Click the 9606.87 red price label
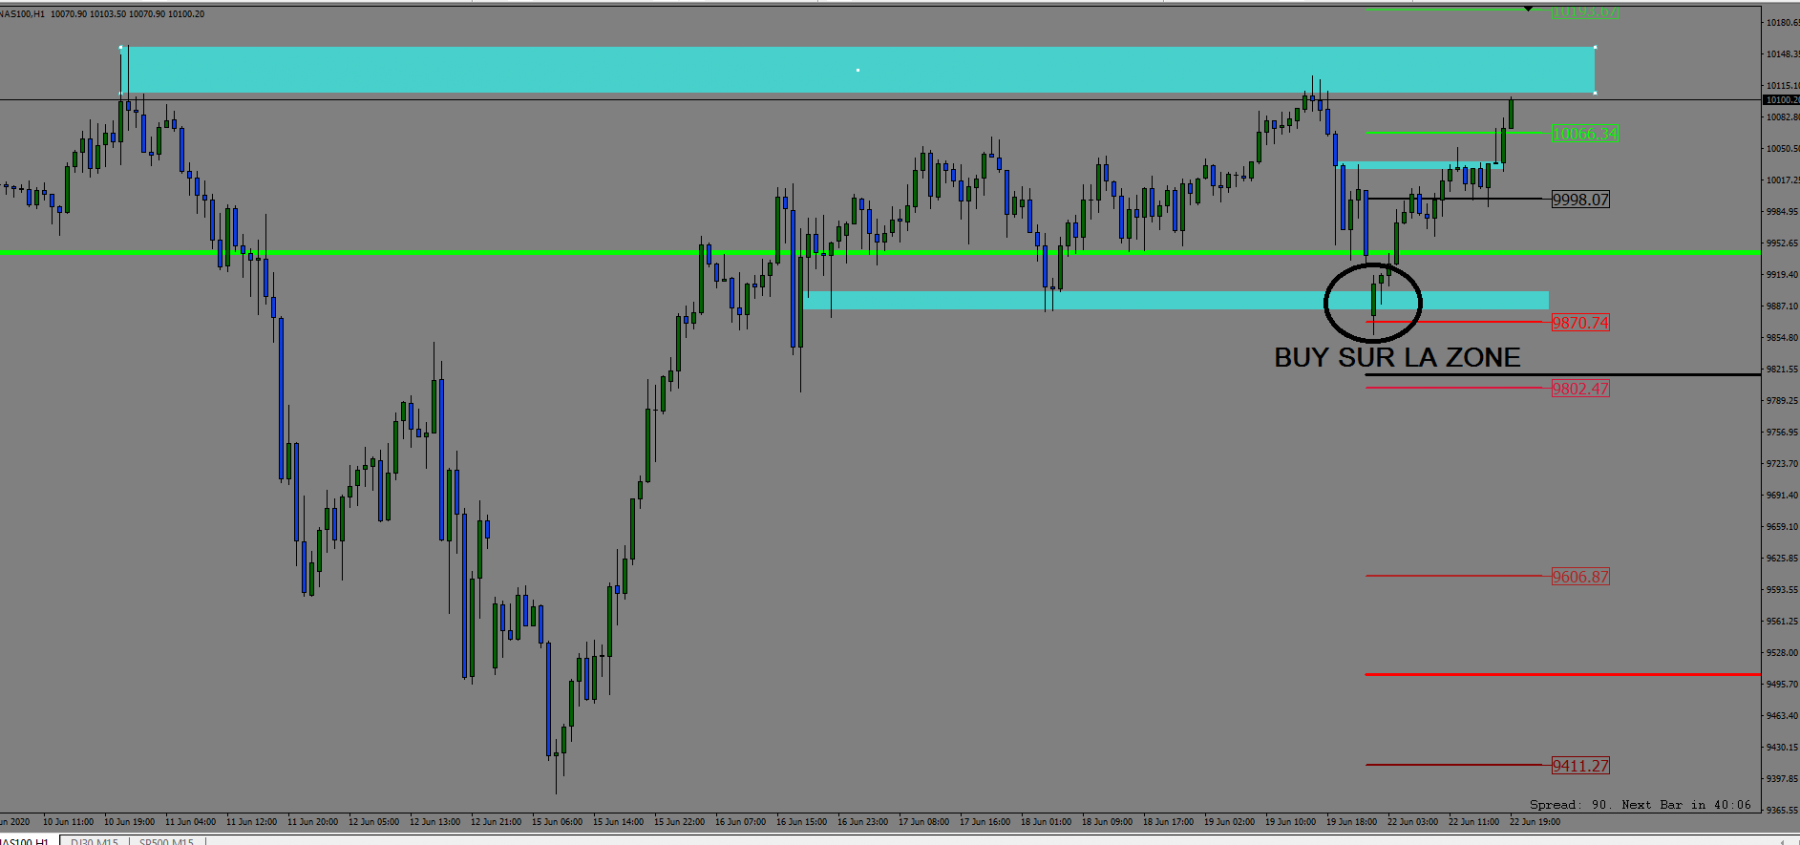 [x=1580, y=576]
